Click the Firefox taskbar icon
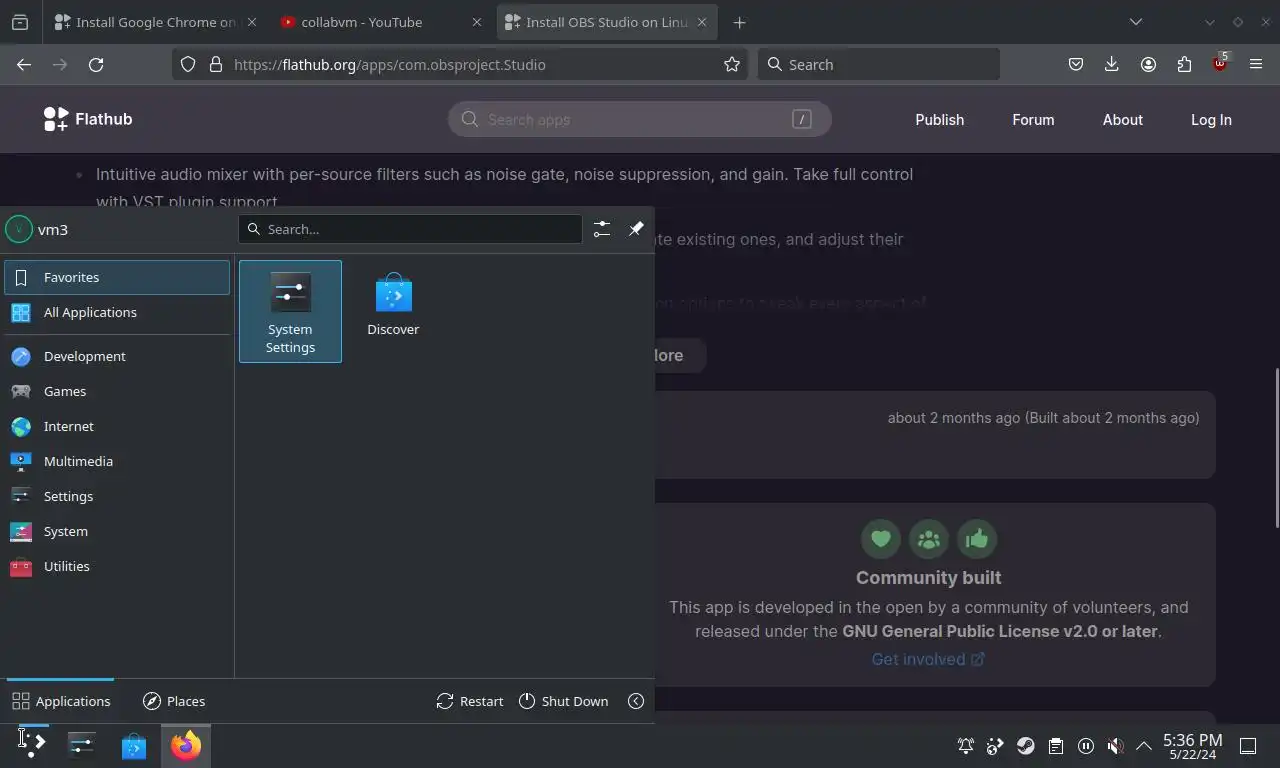The width and height of the screenshot is (1280, 768). point(185,745)
